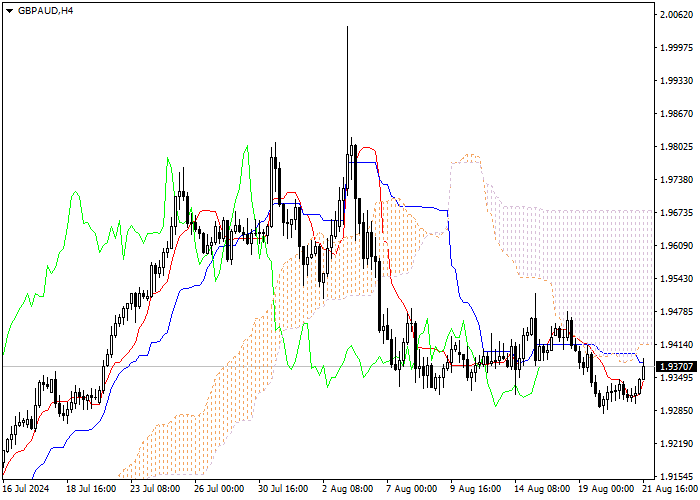Select the current price label 1.93707
The width and height of the screenshot is (700, 500).
[x=677, y=367]
